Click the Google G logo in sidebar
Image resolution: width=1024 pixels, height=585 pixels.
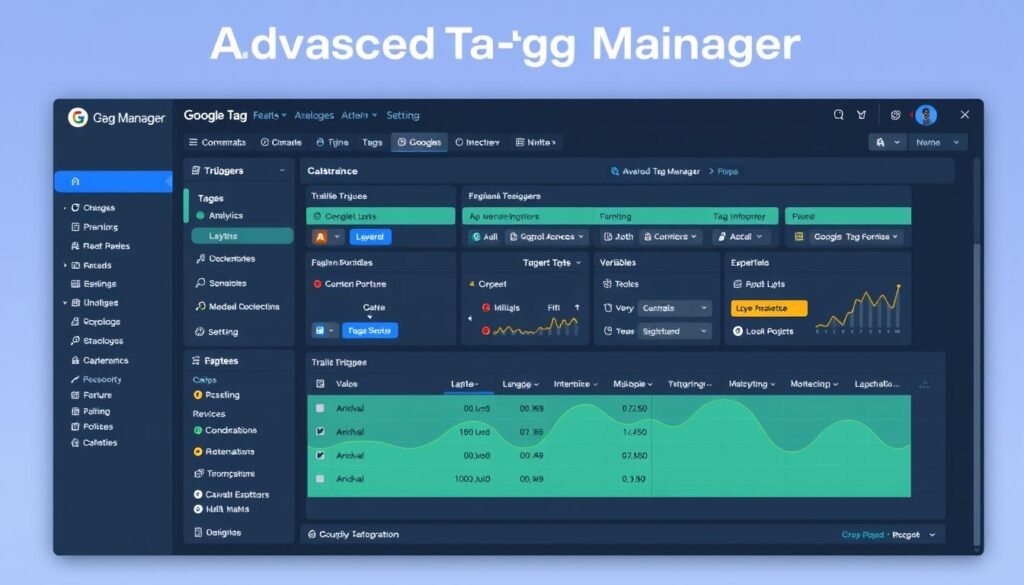pyautogui.click(x=78, y=118)
